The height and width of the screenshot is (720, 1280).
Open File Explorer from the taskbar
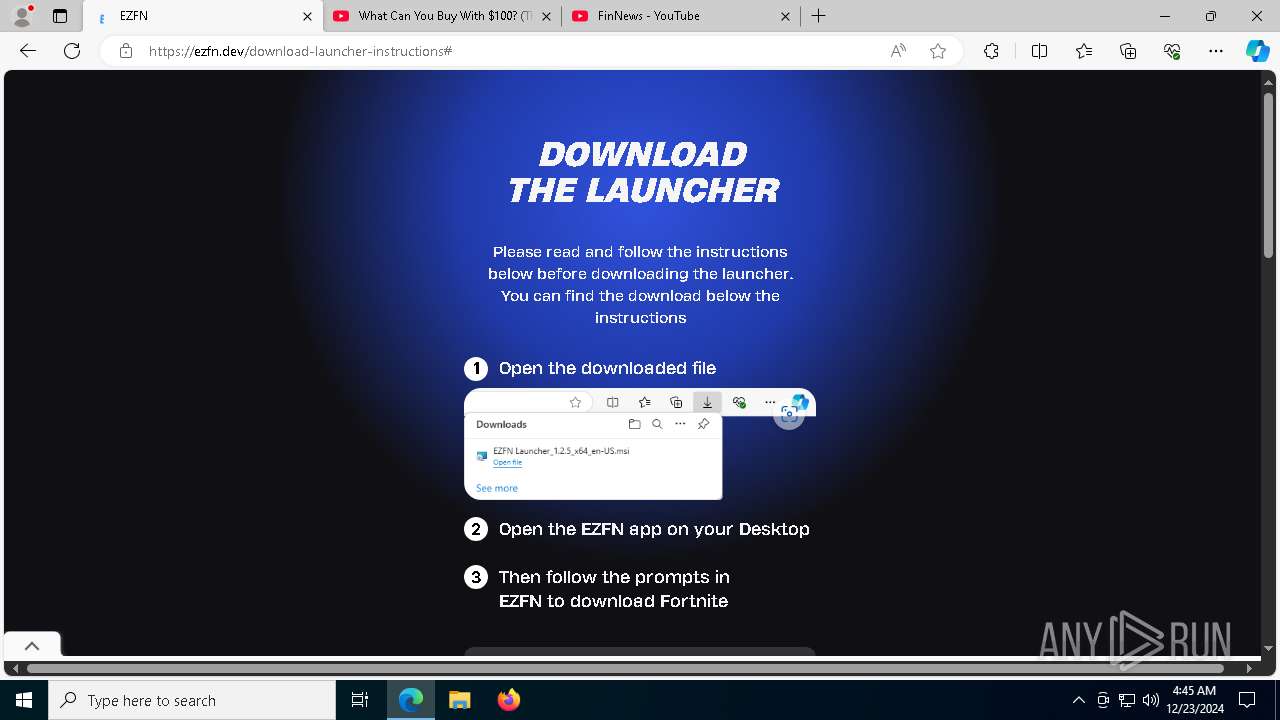pyautogui.click(x=459, y=700)
